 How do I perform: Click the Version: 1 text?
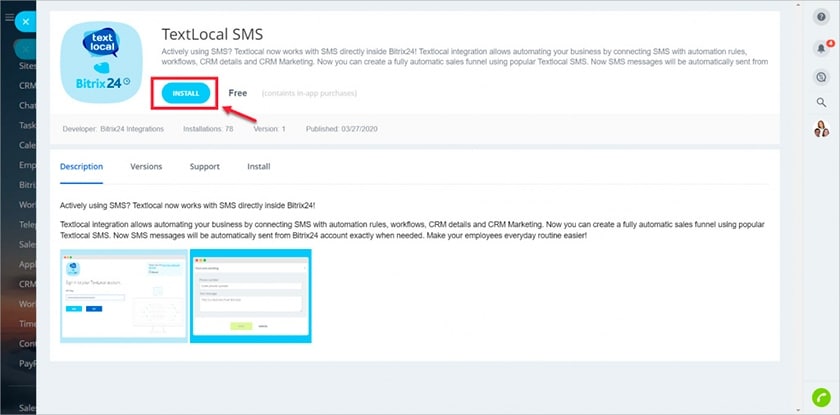(x=269, y=129)
